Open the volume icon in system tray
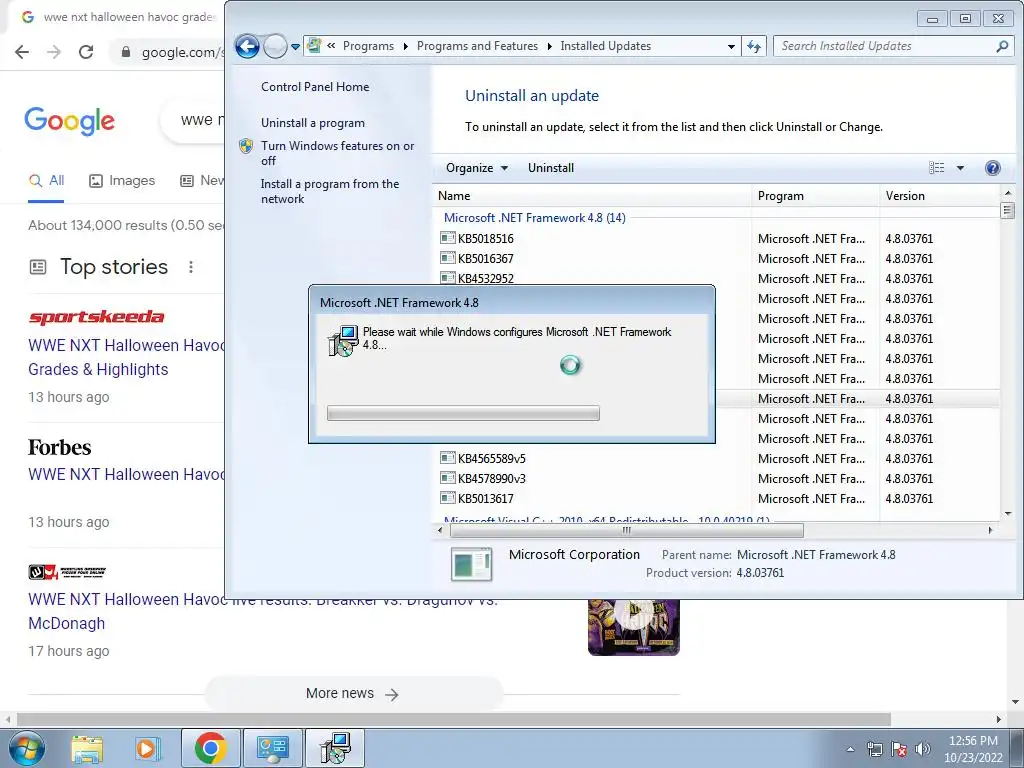1024x768 pixels. tap(923, 749)
